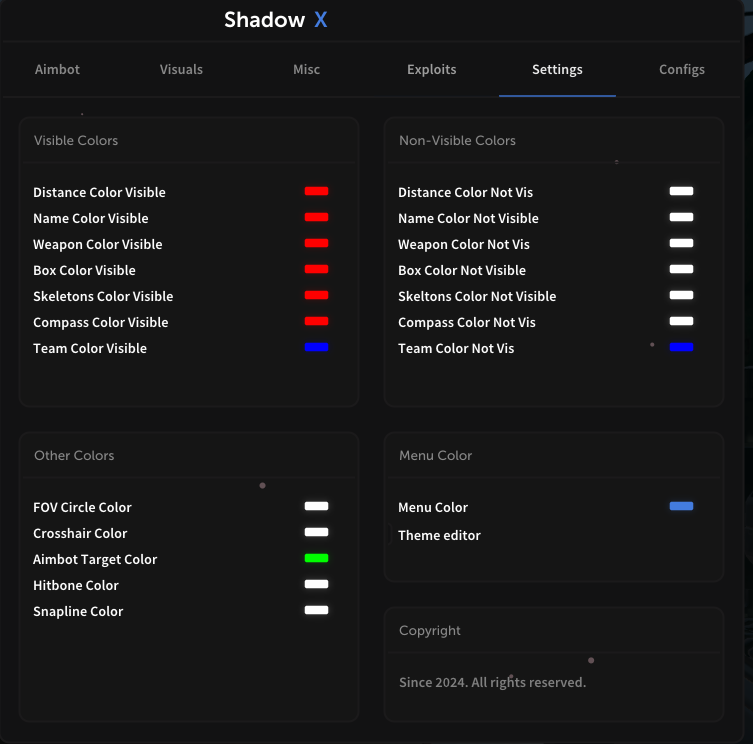Click the Skeletons Color Visible swatch
Screen dimensions: 753x744
click(316, 295)
